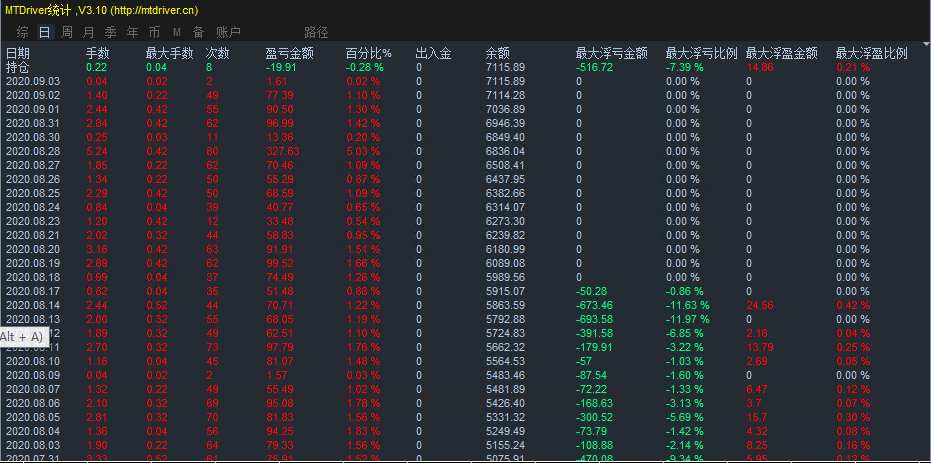Open the mtdriver.cn link in title
This screenshot has height=463, width=931.
pyautogui.click(x=155, y=9)
